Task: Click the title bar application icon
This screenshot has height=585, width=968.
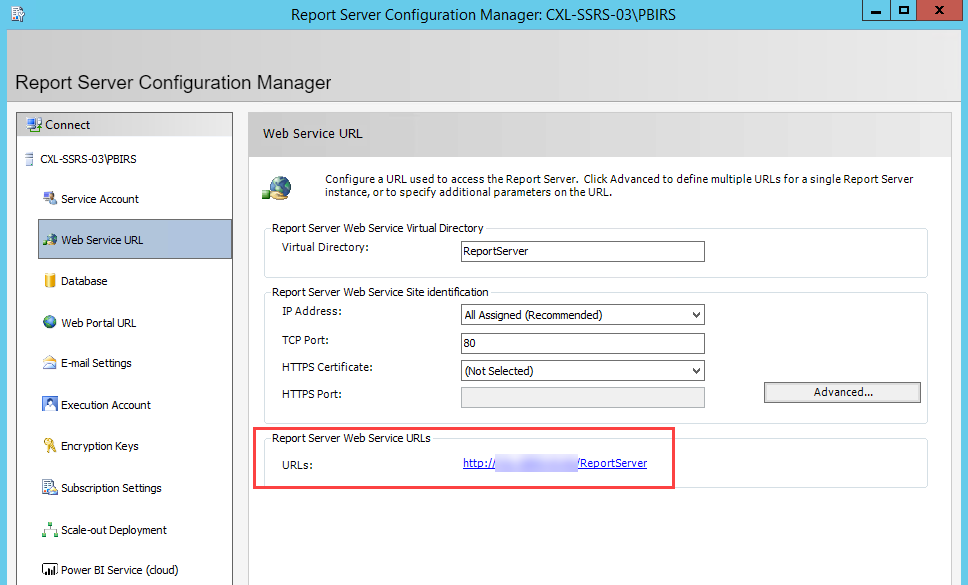Action: pos(18,14)
